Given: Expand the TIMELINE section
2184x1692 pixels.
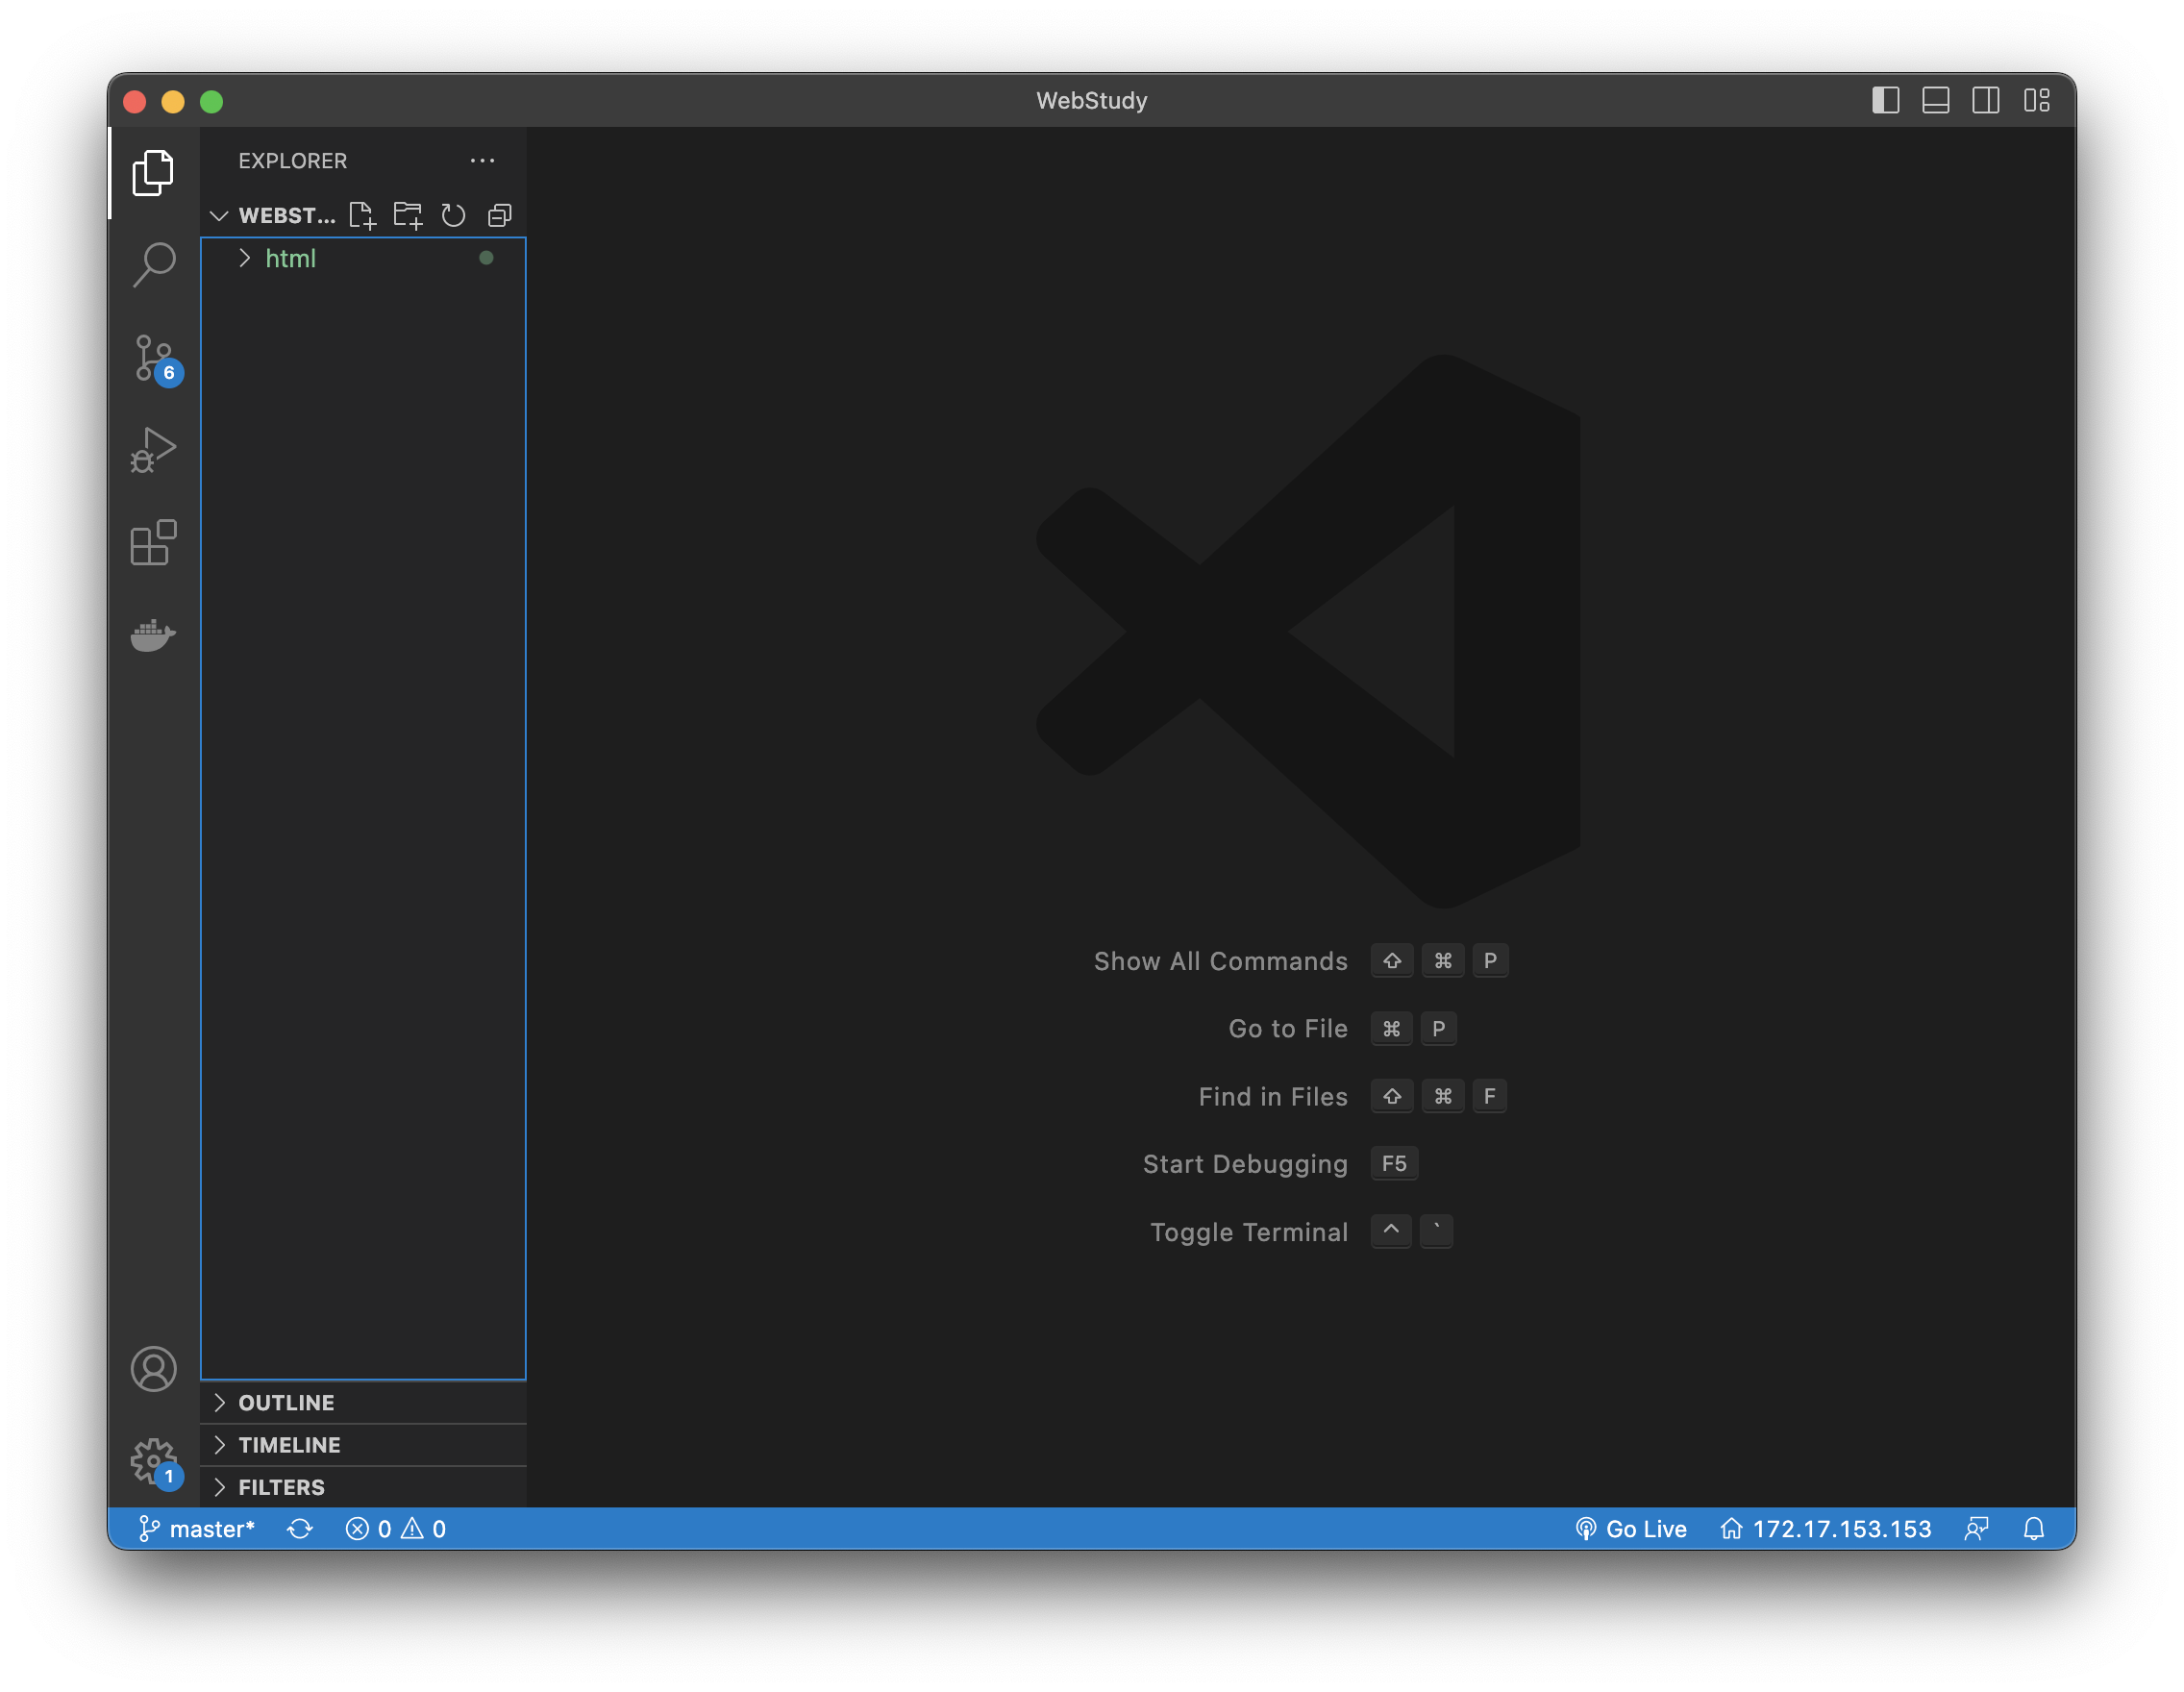Looking at the screenshot, I should [363, 1445].
